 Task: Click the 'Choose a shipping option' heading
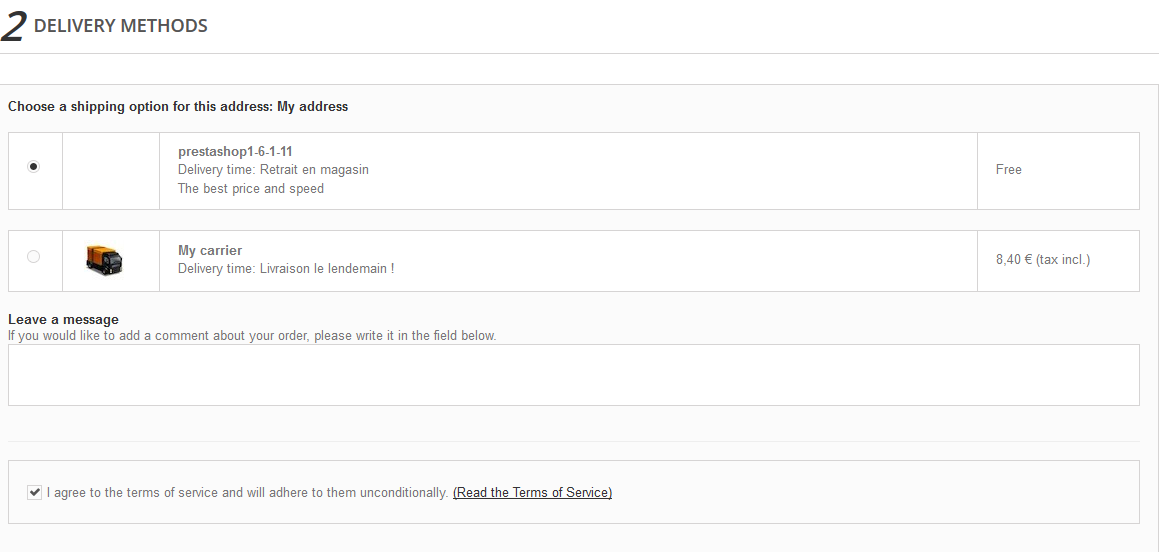[x=178, y=106]
